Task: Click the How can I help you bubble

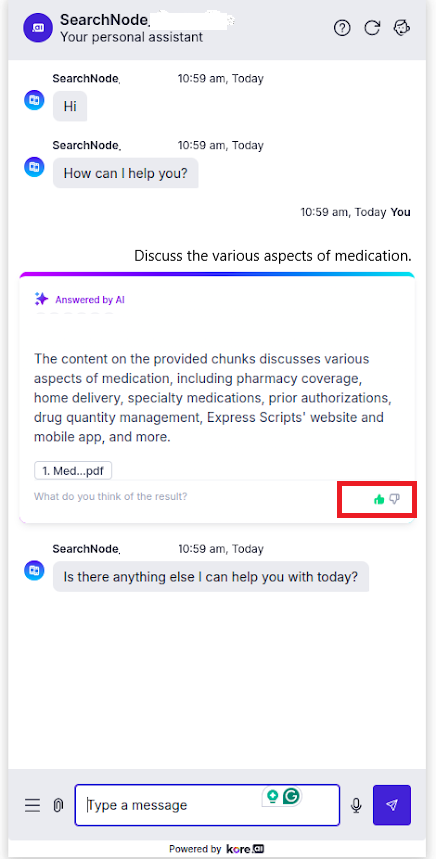Action: coord(125,173)
